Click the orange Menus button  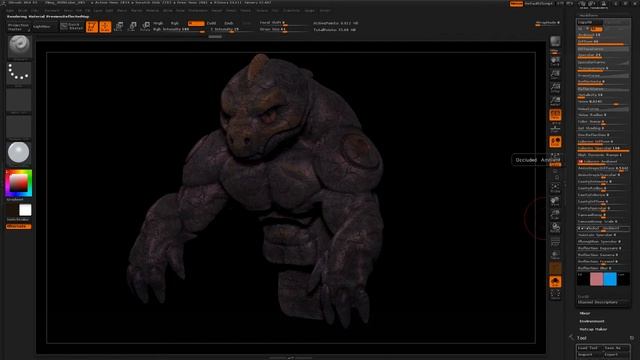[516, 4]
